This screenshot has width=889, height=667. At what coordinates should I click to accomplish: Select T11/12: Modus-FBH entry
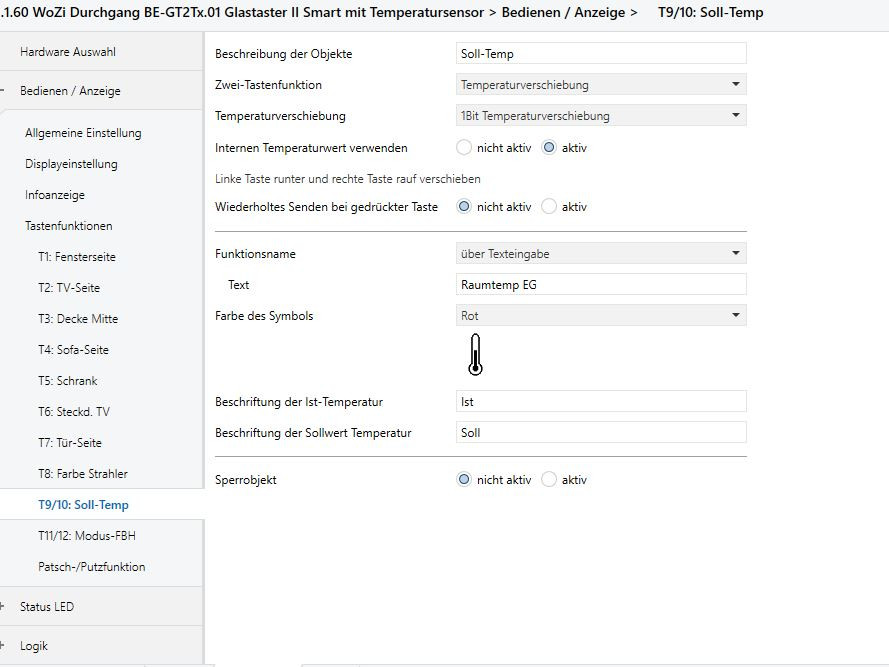[87, 536]
